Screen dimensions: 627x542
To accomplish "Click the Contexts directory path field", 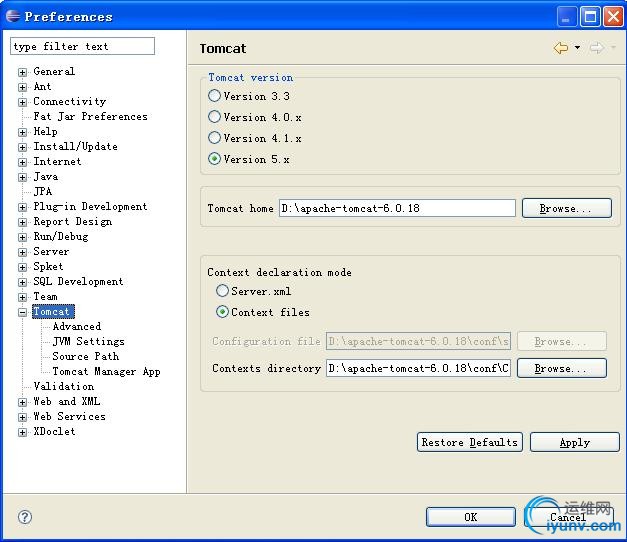I will coord(418,368).
